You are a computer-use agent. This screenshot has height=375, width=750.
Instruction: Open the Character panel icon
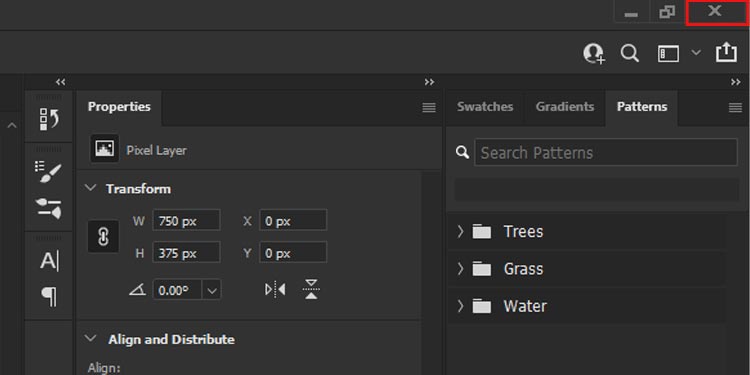pyautogui.click(x=49, y=261)
